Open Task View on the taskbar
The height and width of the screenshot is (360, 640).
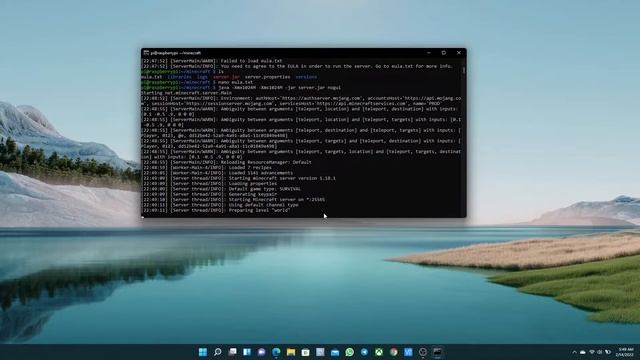(232, 352)
